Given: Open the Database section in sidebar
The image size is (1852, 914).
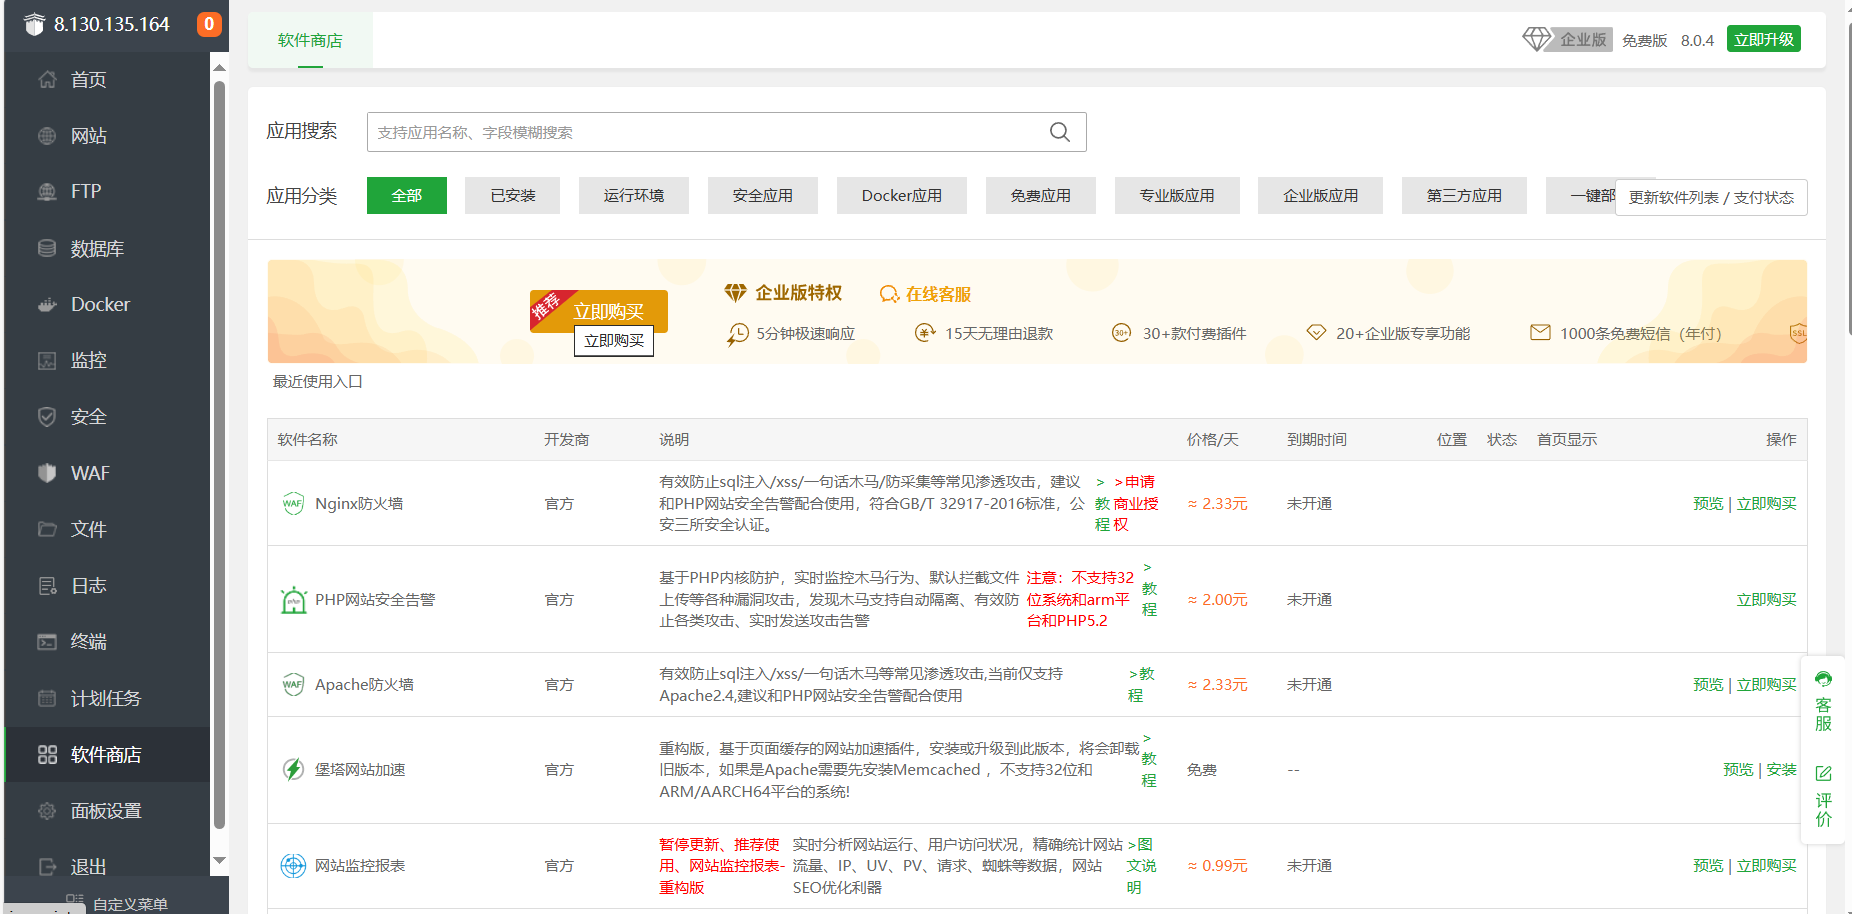Looking at the screenshot, I should (96, 249).
